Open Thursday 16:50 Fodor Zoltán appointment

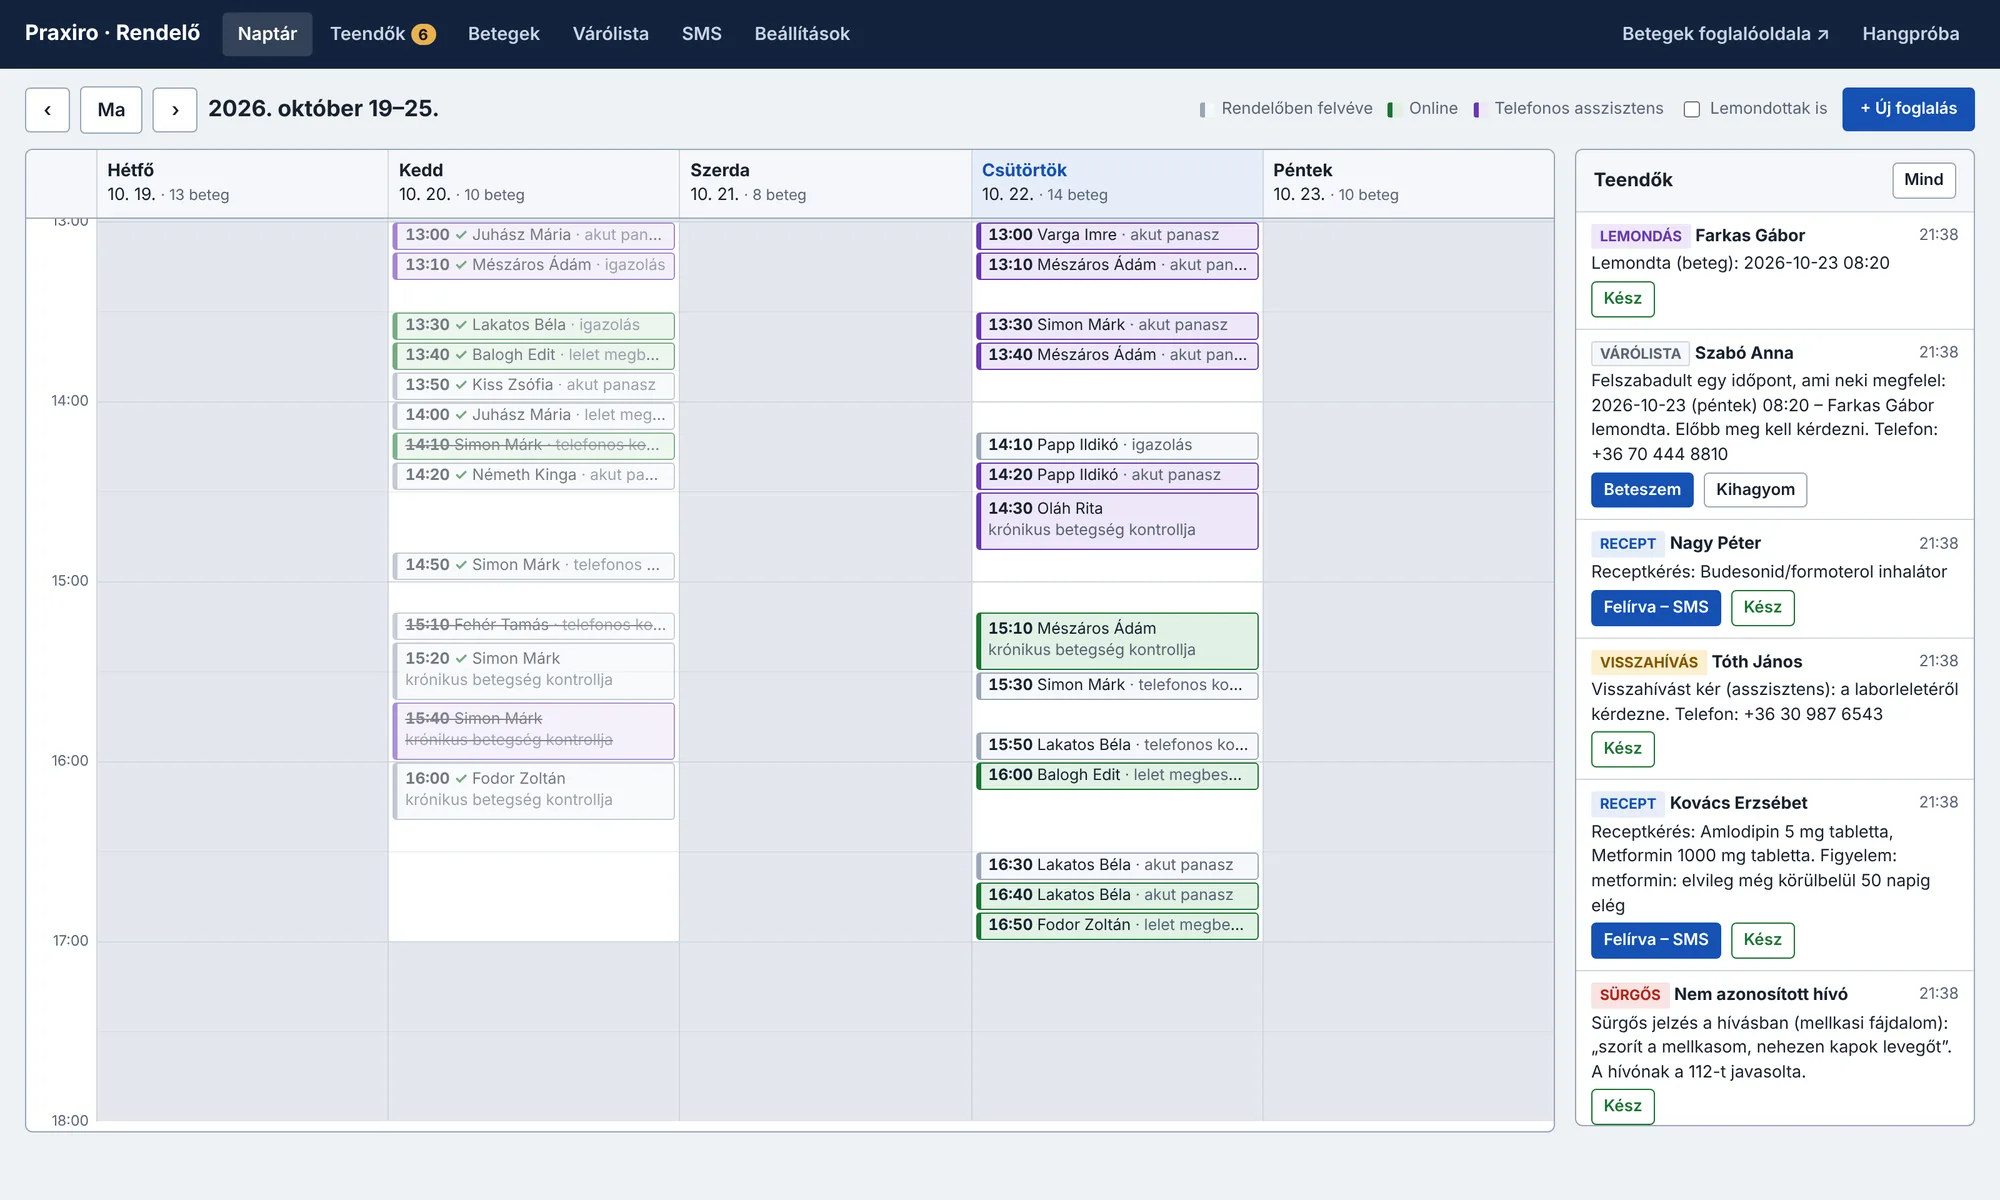point(1117,926)
